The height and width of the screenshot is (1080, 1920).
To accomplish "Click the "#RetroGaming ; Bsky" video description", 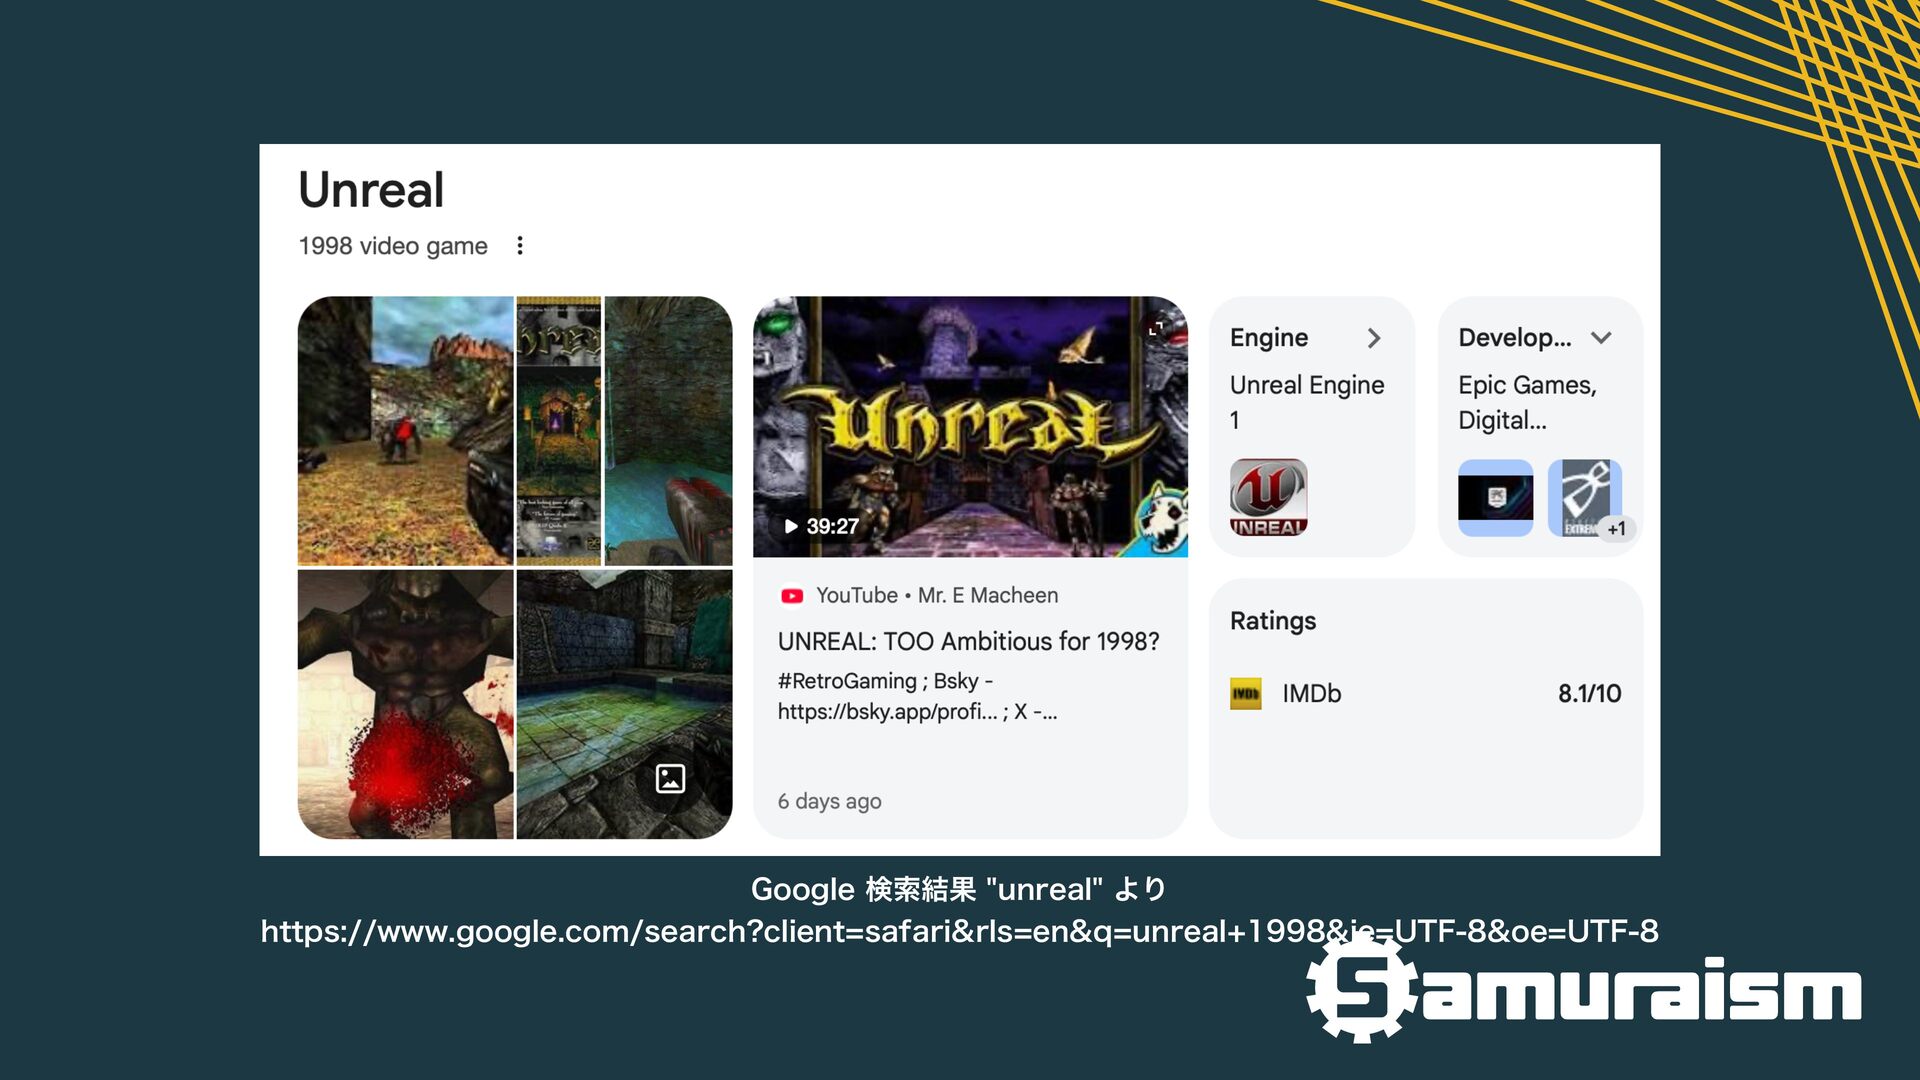I will pyautogui.click(x=918, y=696).
